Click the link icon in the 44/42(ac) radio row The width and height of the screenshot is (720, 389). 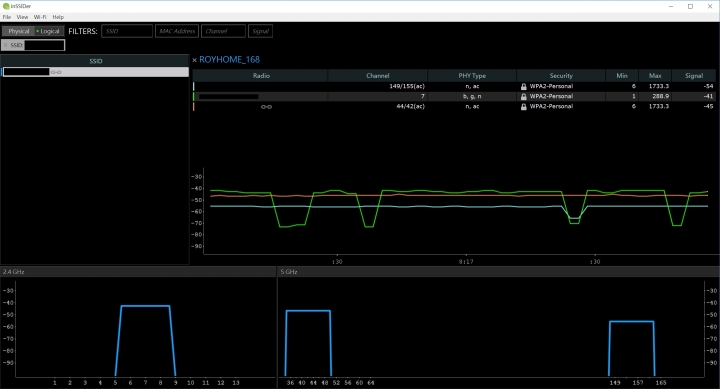(x=266, y=107)
